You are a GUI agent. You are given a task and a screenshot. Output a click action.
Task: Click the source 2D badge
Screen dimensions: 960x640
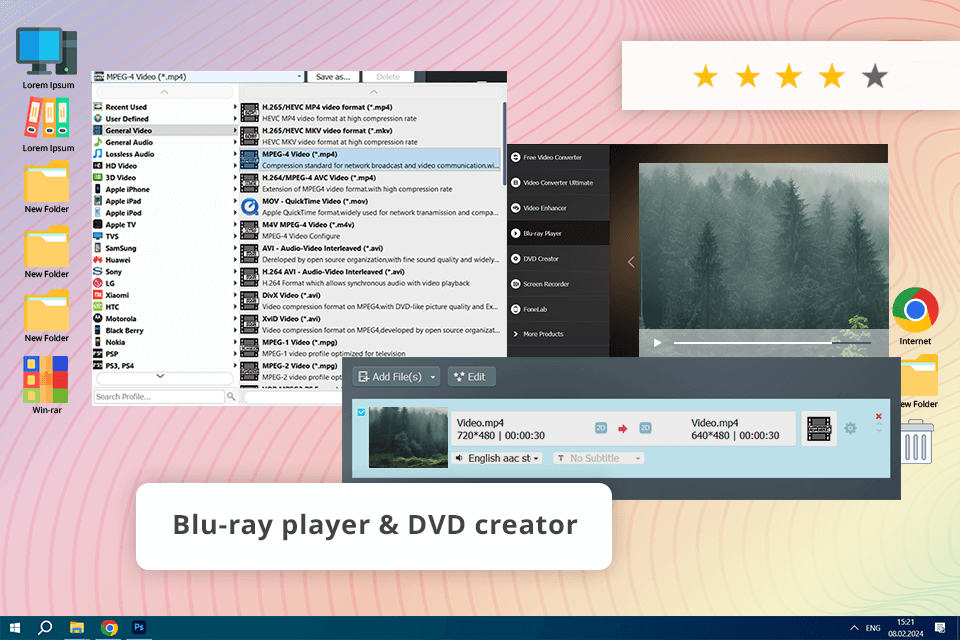tap(601, 428)
